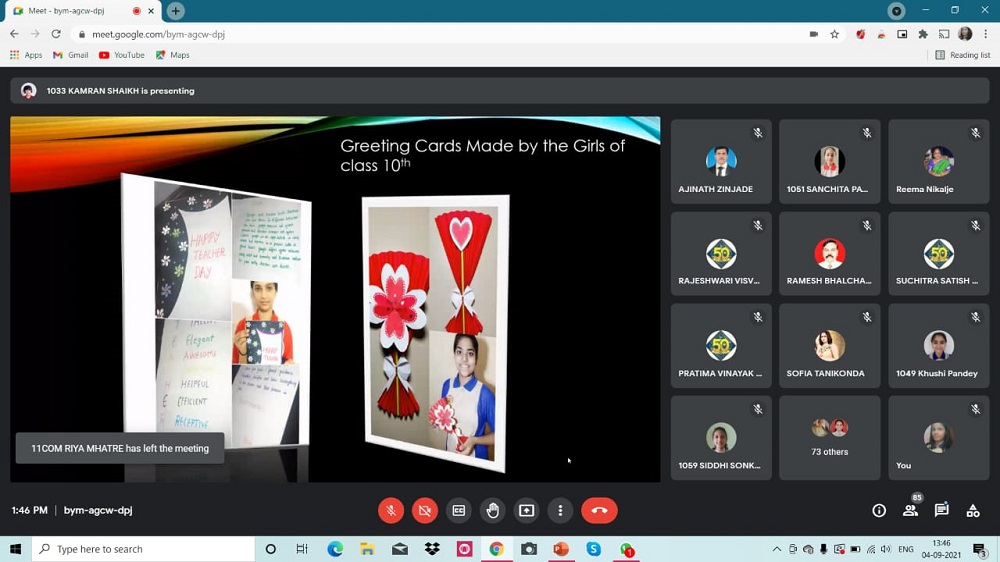Unmute the microphone in the call bar

391,510
